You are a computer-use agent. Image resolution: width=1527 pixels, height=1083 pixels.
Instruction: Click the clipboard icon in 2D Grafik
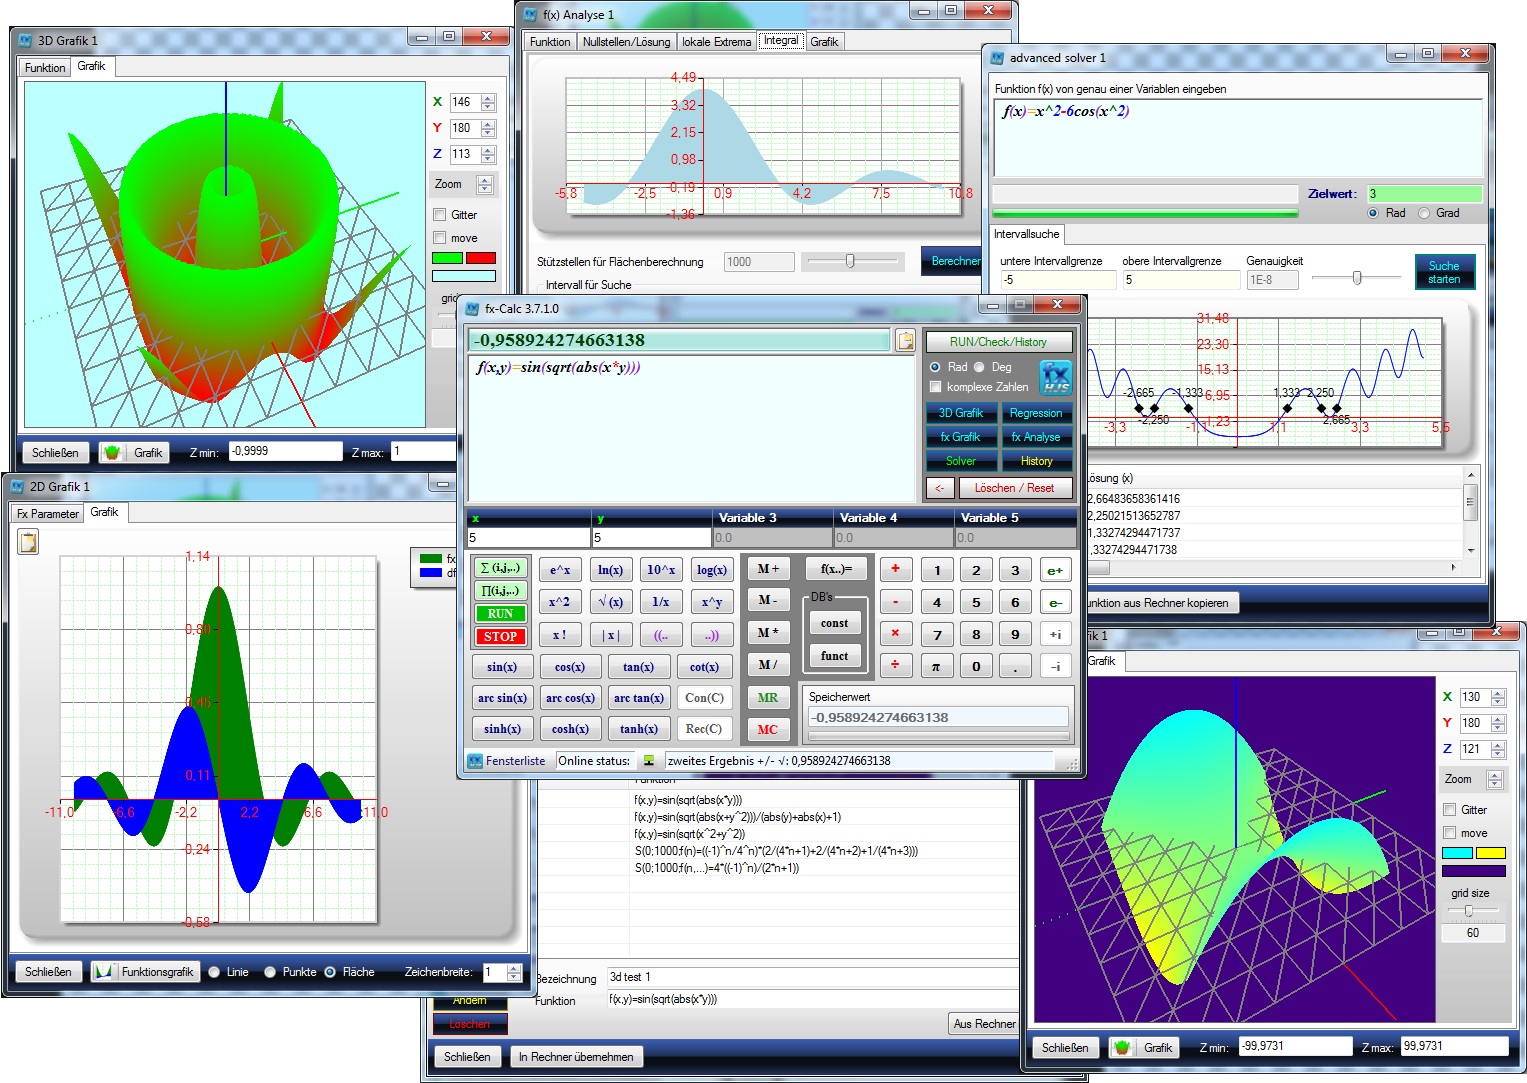pos(28,542)
